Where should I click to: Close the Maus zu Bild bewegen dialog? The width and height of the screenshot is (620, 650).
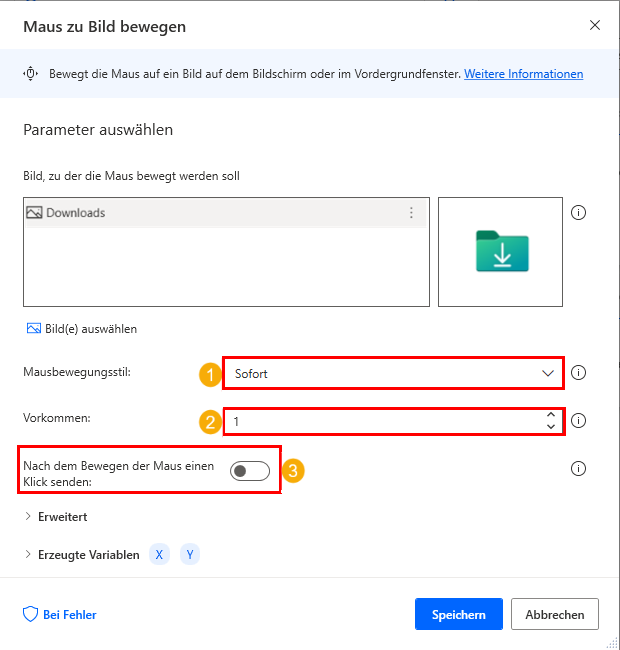[595, 25]
